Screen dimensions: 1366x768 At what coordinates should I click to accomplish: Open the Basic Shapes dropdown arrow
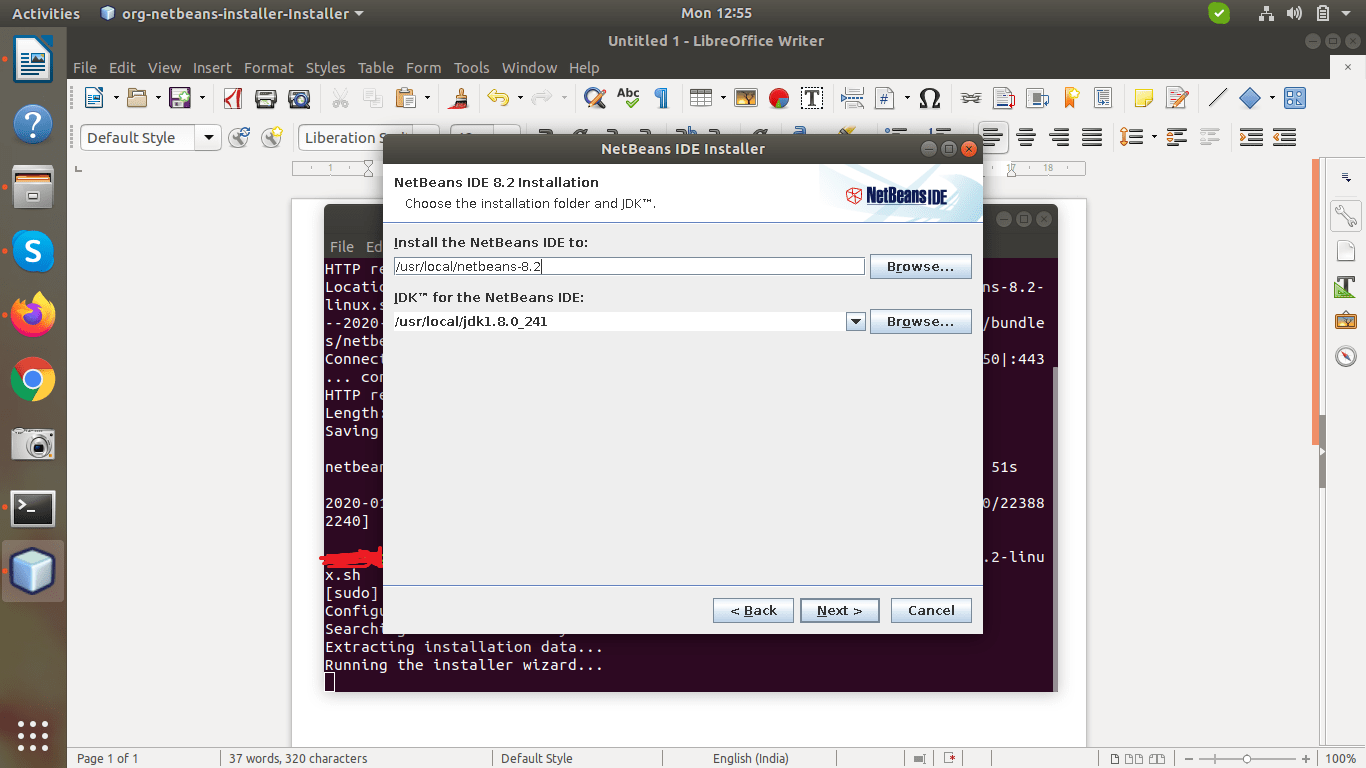(1272, 98)
